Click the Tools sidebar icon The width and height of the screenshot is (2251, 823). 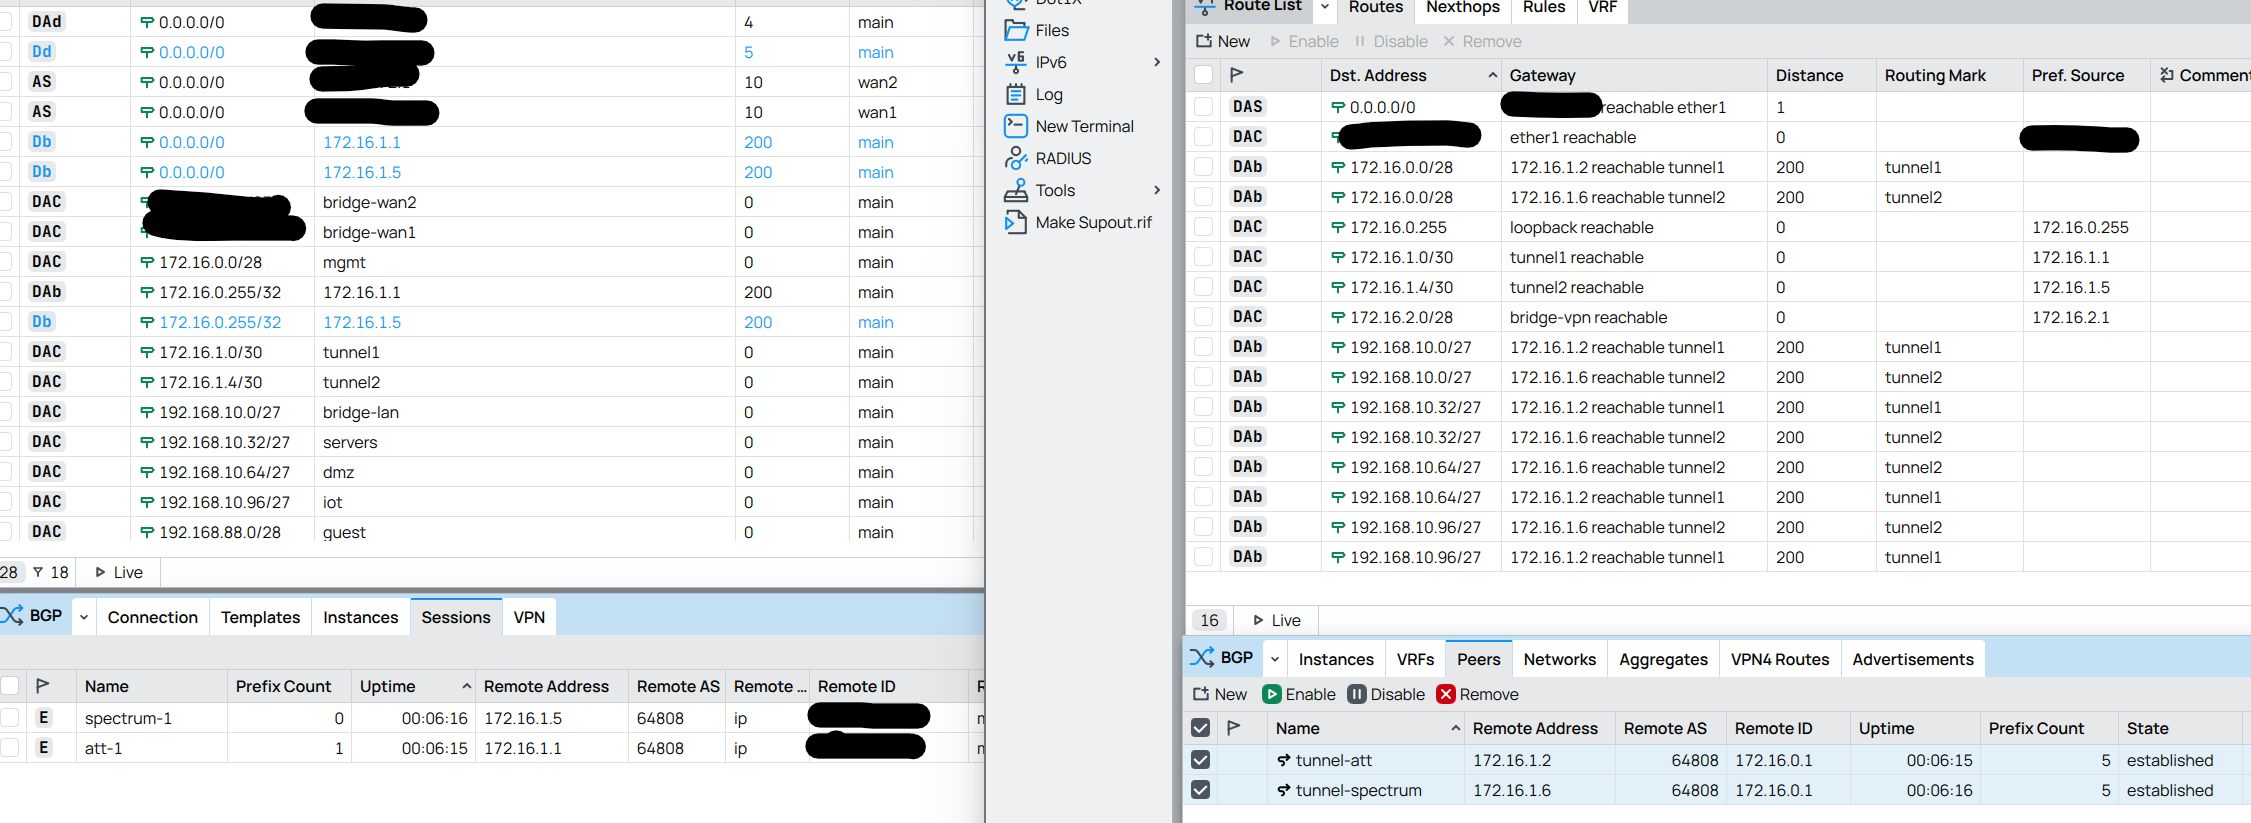coord(1016,190)
